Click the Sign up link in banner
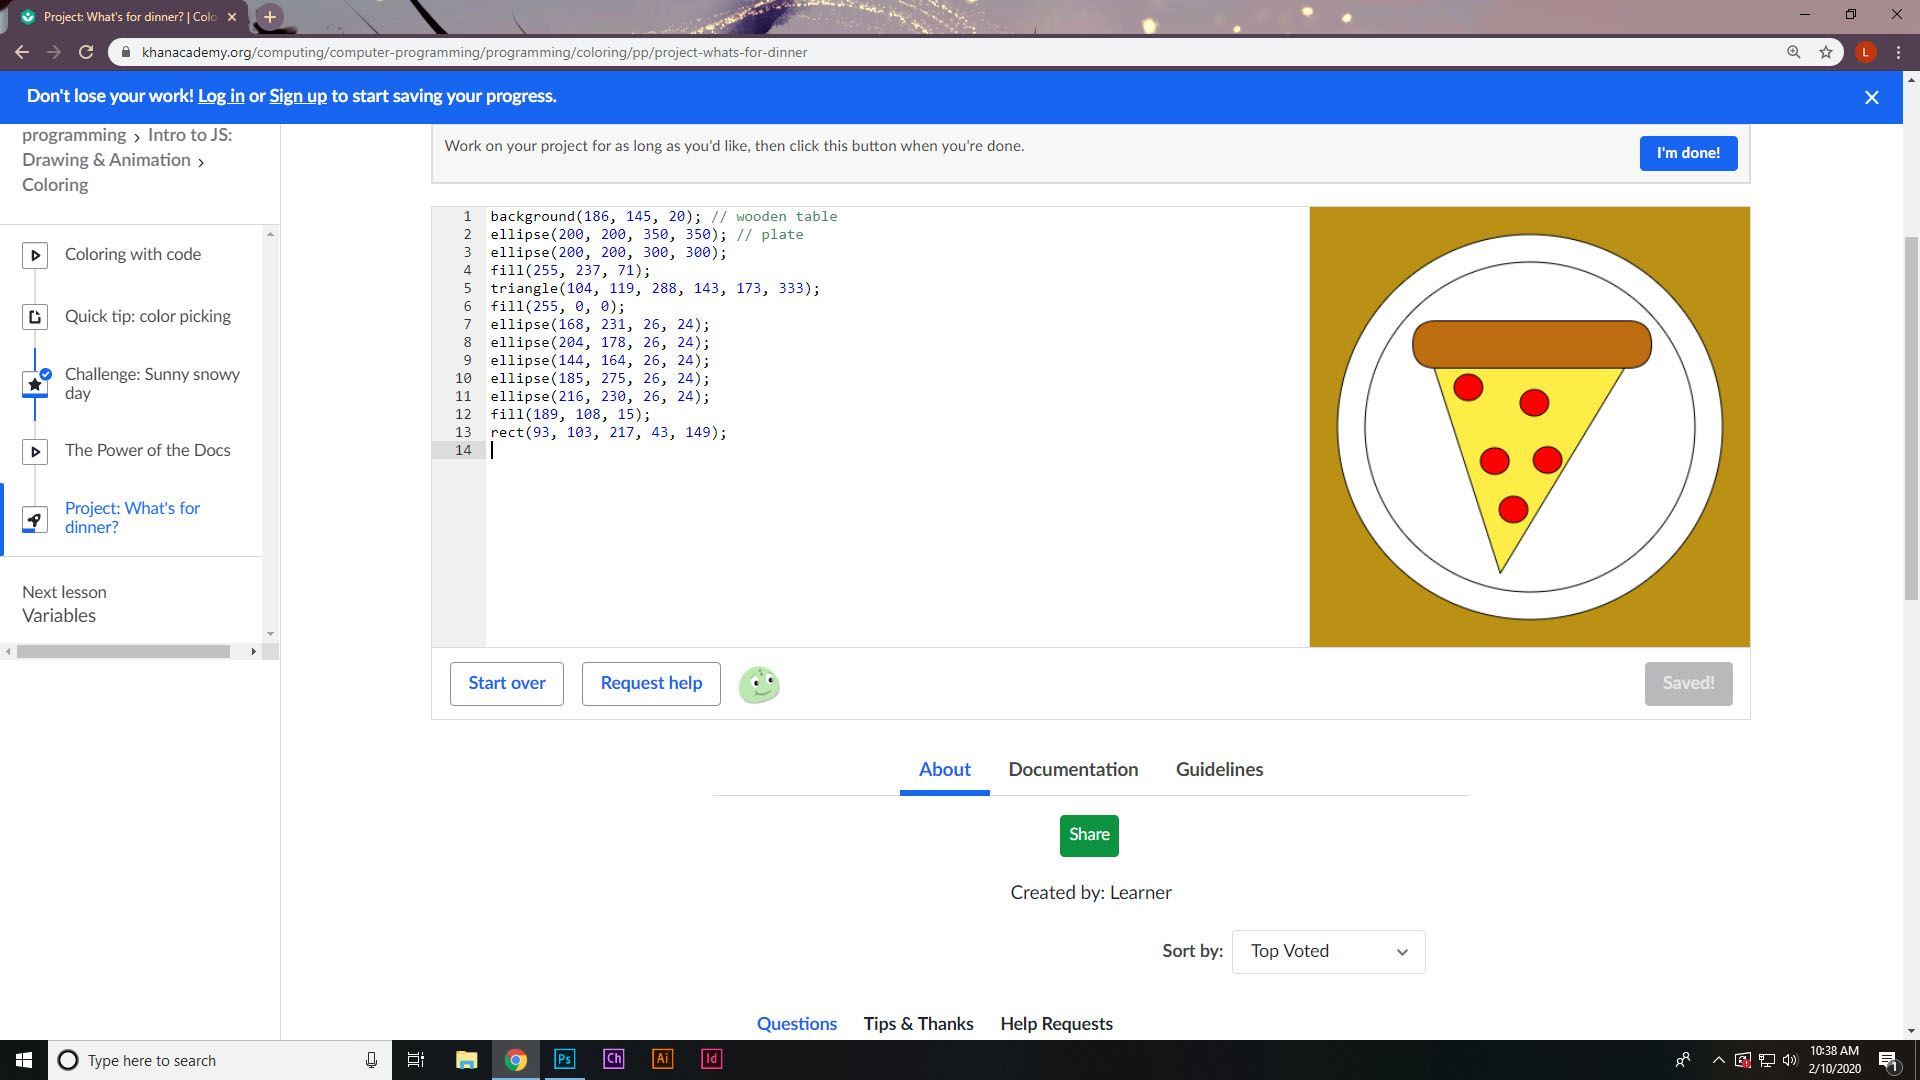Viewport: 1920px width, 1080px height. point(297,96)
